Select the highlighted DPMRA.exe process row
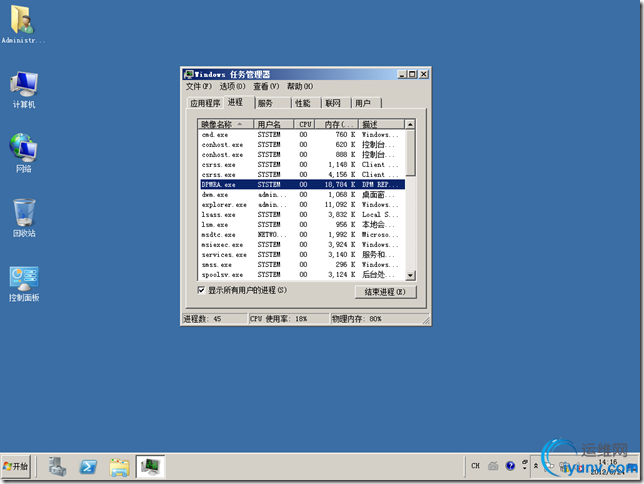 click(x=302, y=184)
